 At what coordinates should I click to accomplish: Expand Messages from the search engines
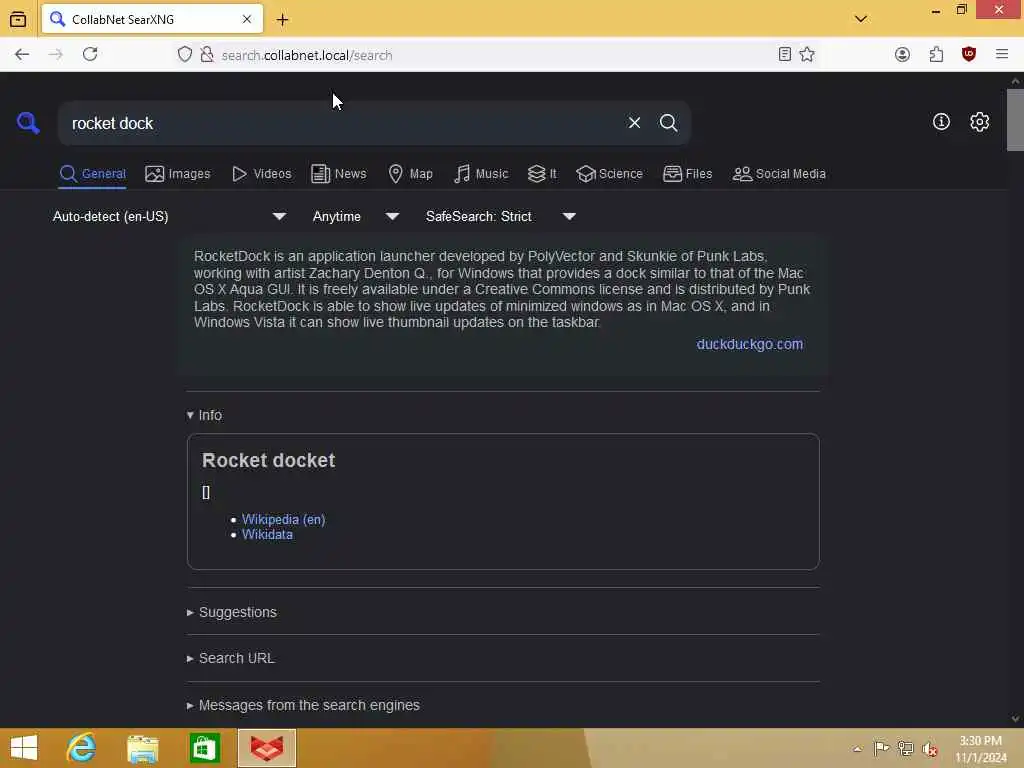[x=303, y=705]
